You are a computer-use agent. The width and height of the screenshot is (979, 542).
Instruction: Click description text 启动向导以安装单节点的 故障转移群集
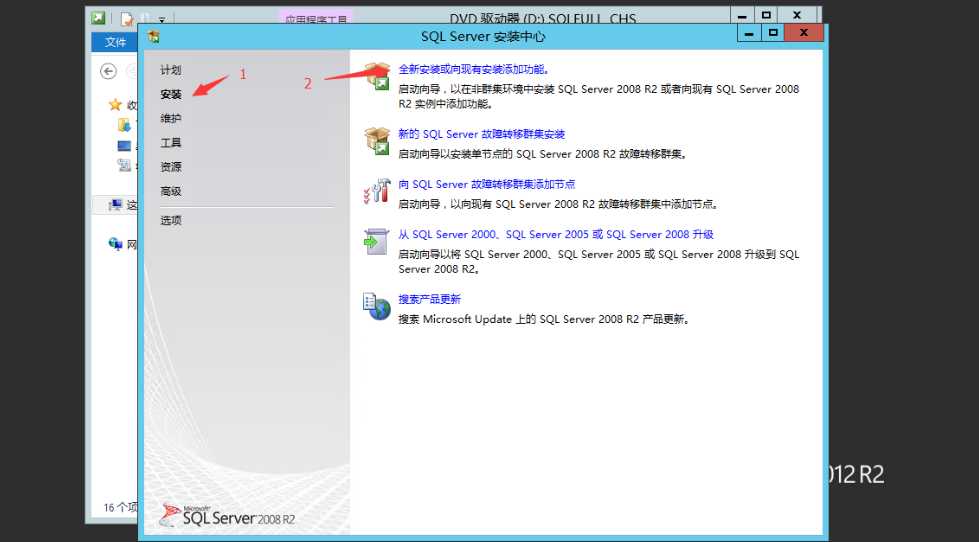point(543,154)
